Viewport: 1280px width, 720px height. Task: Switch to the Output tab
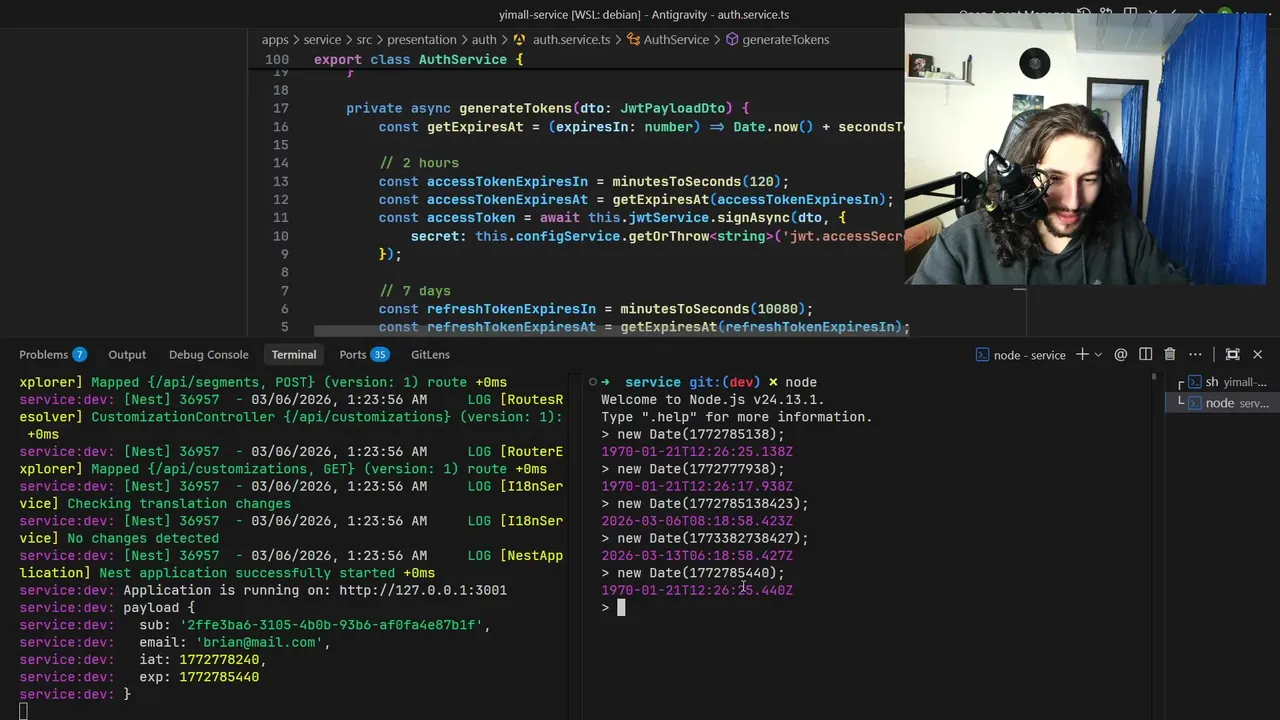pos(127,354)
